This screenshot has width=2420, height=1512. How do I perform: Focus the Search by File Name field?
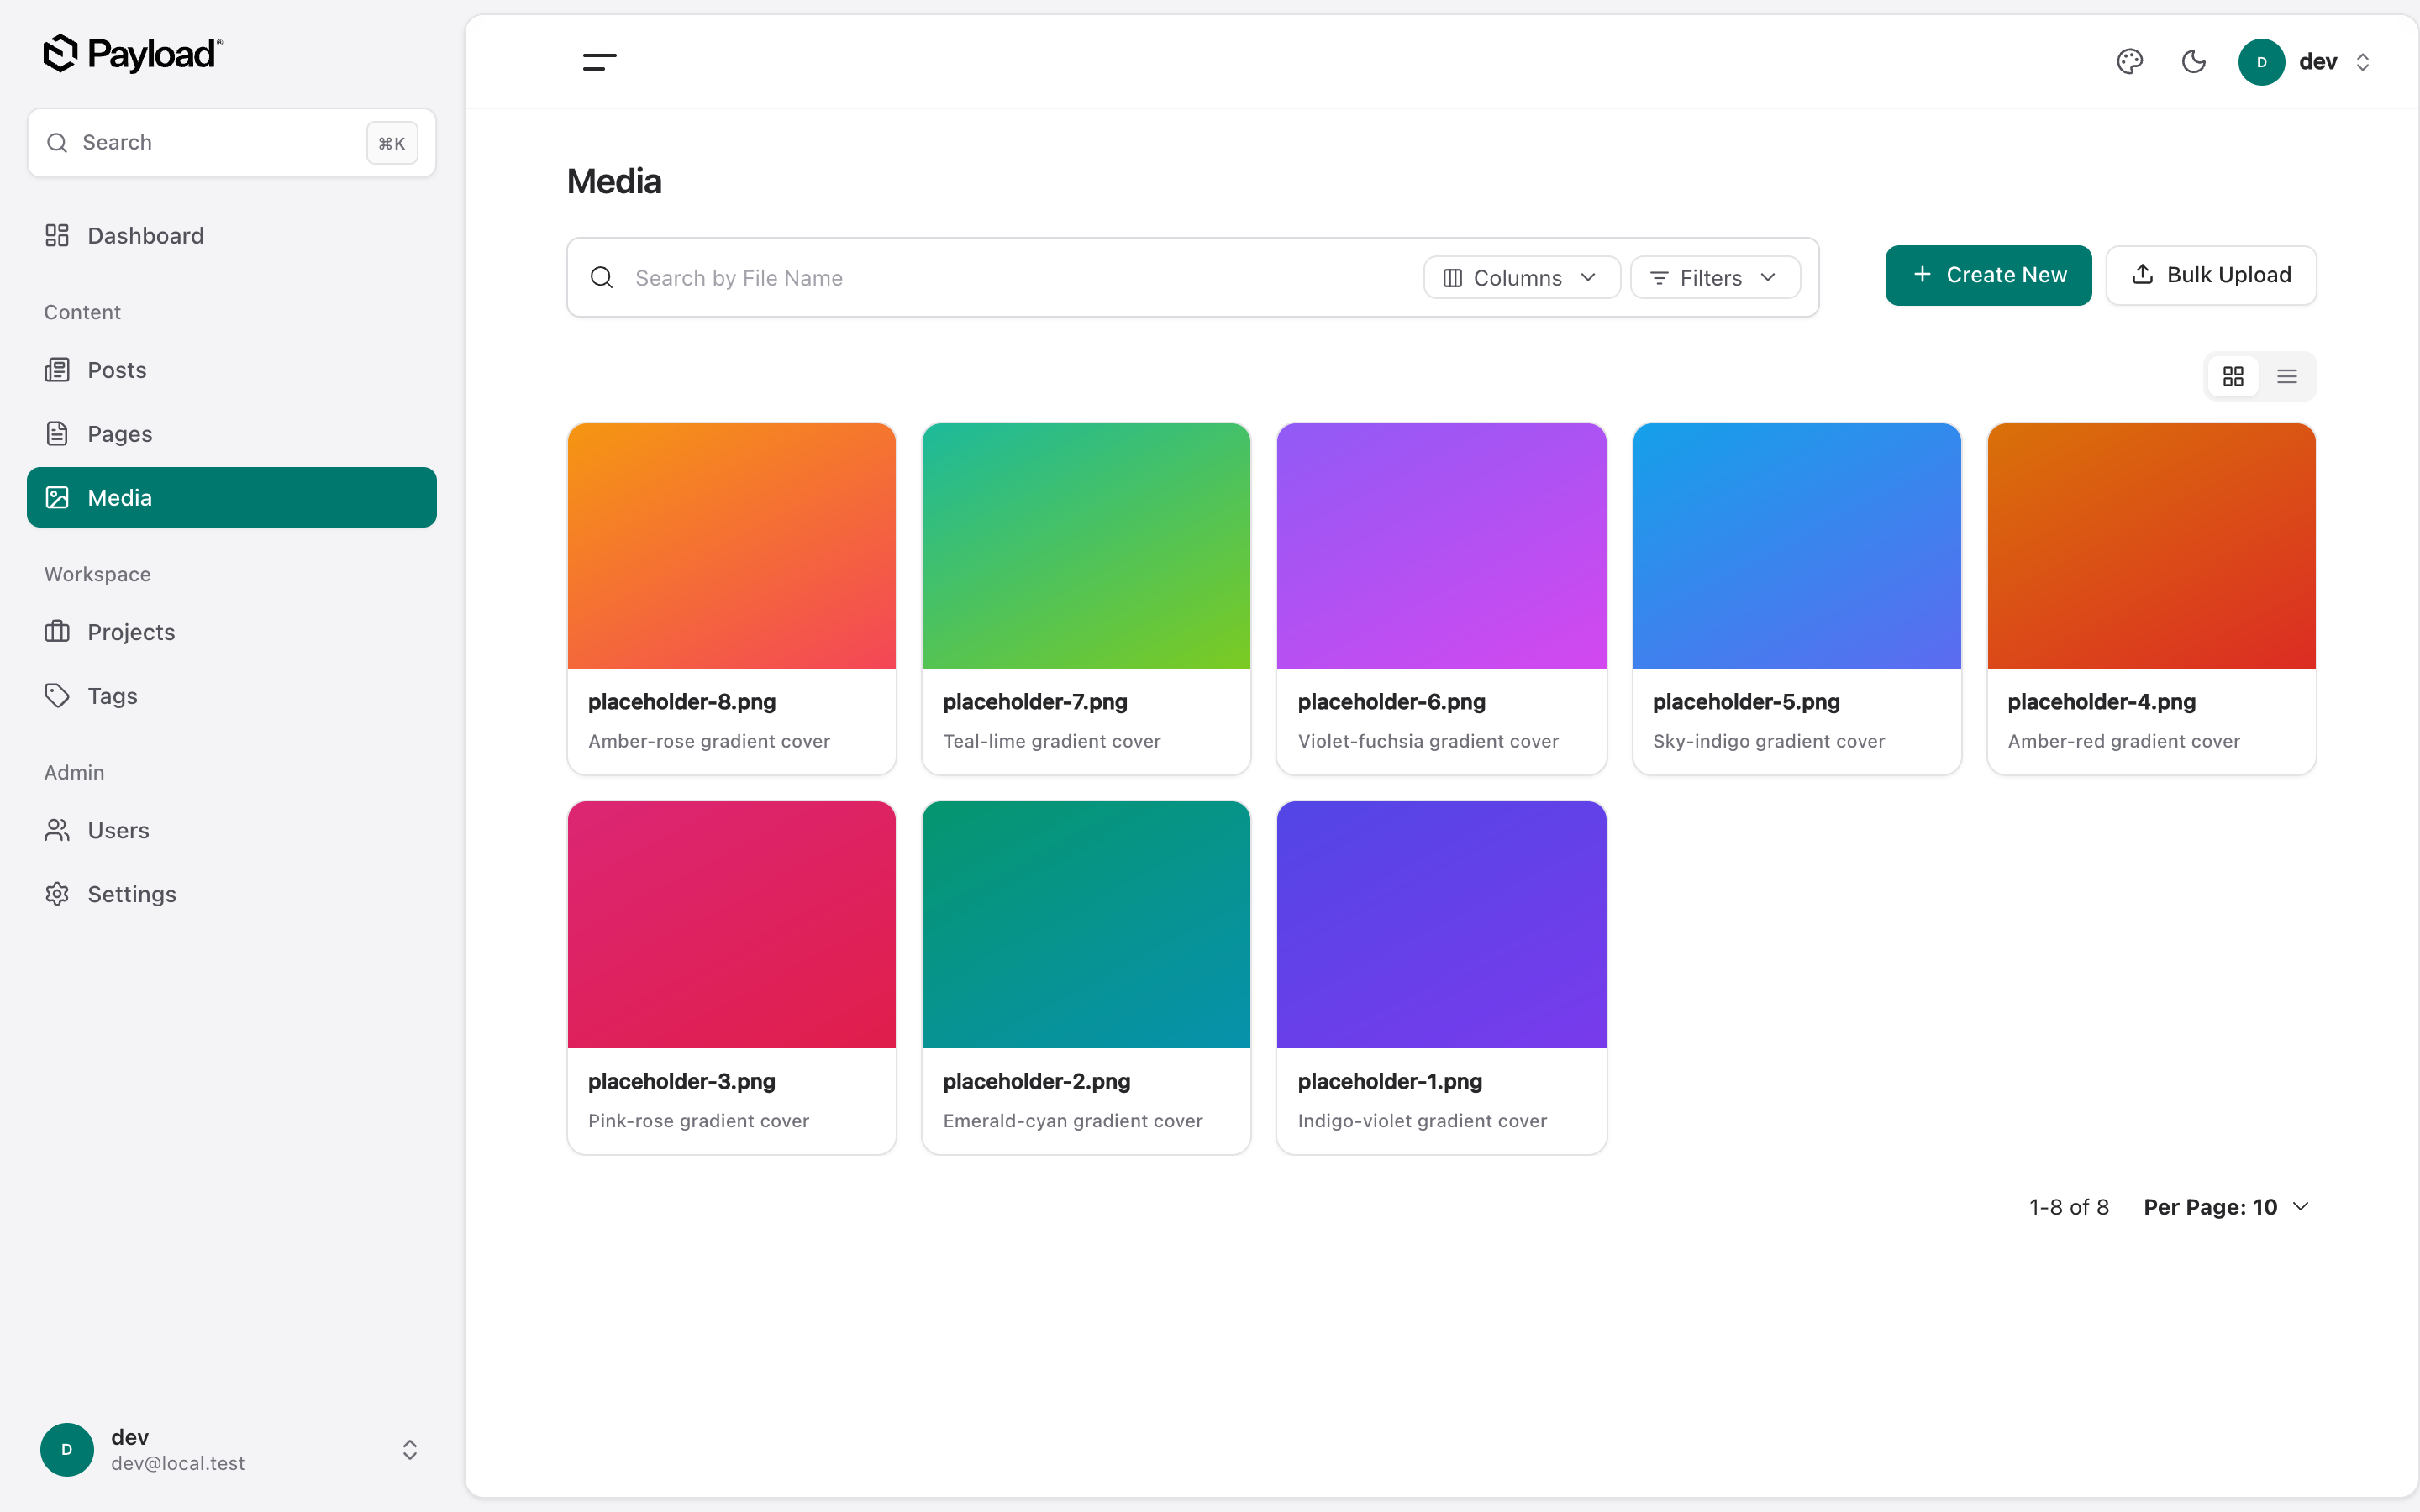pos(1020,278)
